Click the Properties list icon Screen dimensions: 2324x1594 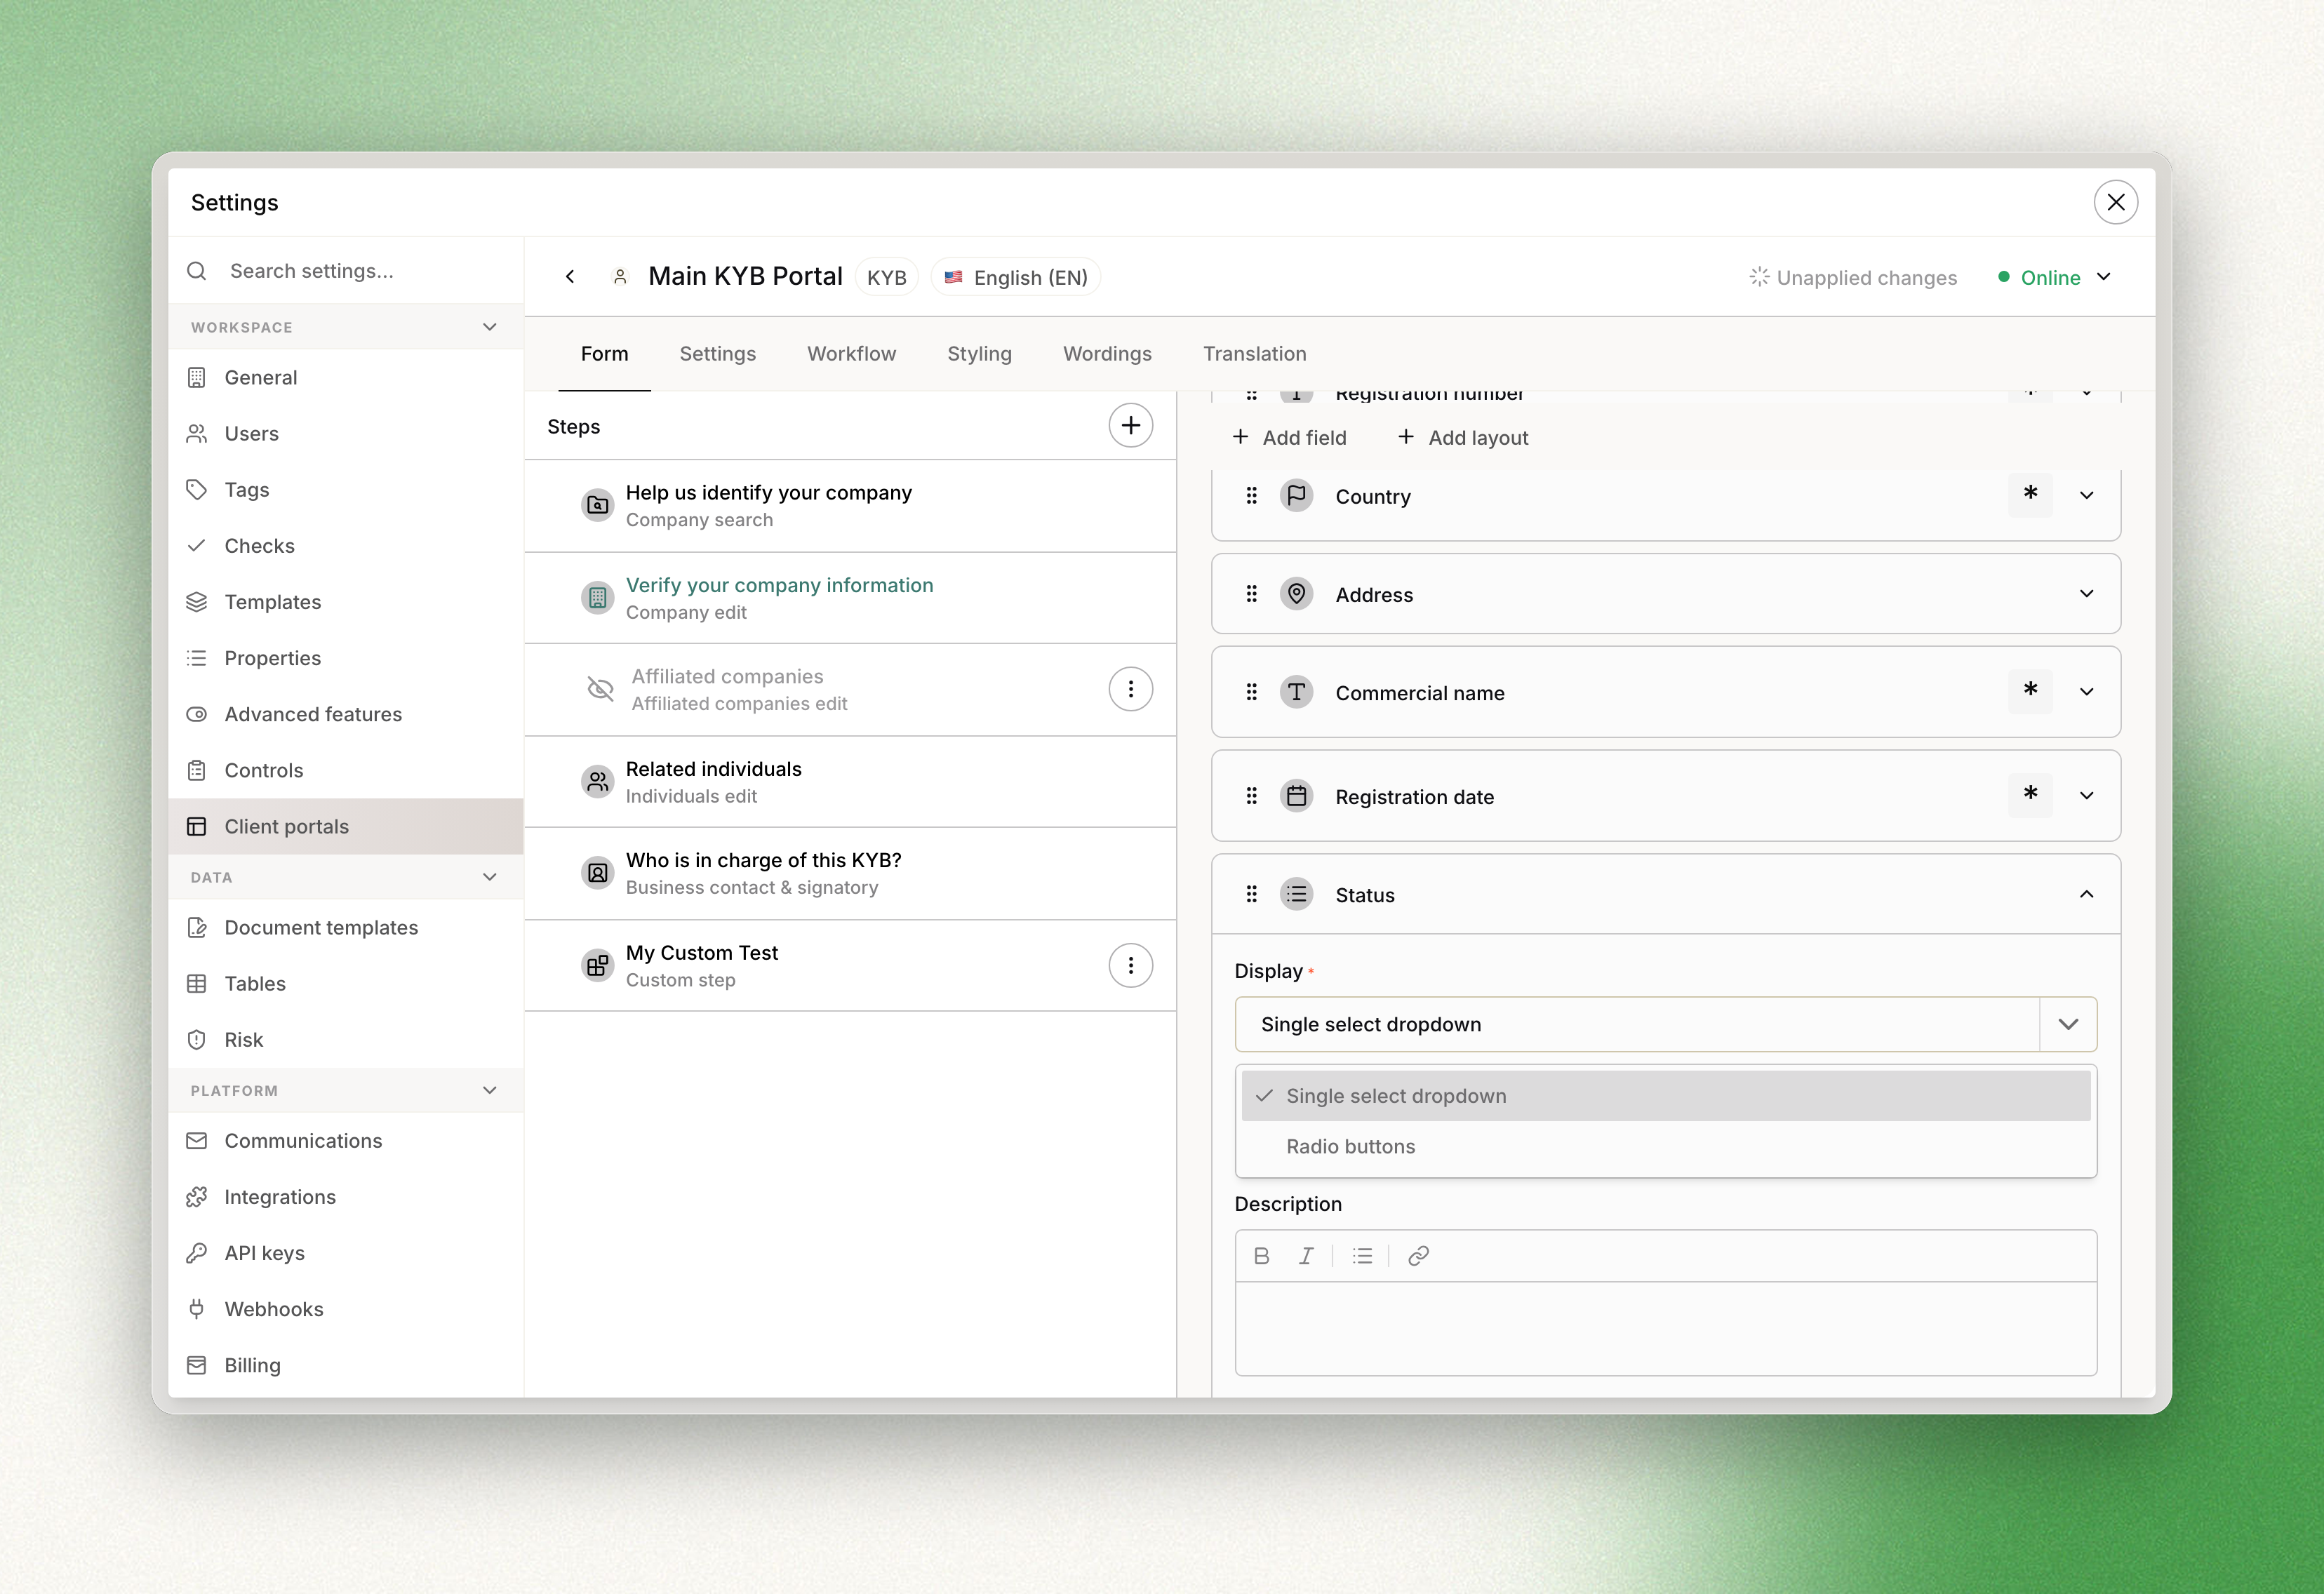pos(197,657)
